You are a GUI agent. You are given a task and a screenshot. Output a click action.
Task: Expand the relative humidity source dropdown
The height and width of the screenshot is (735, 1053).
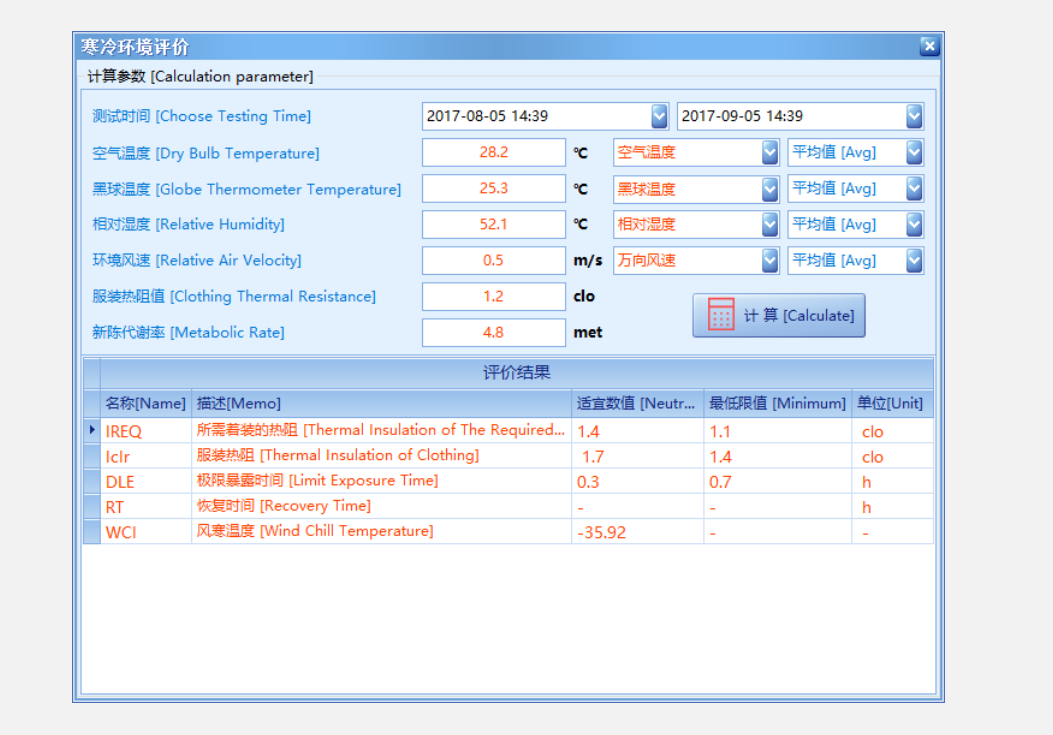coord(769,225)
